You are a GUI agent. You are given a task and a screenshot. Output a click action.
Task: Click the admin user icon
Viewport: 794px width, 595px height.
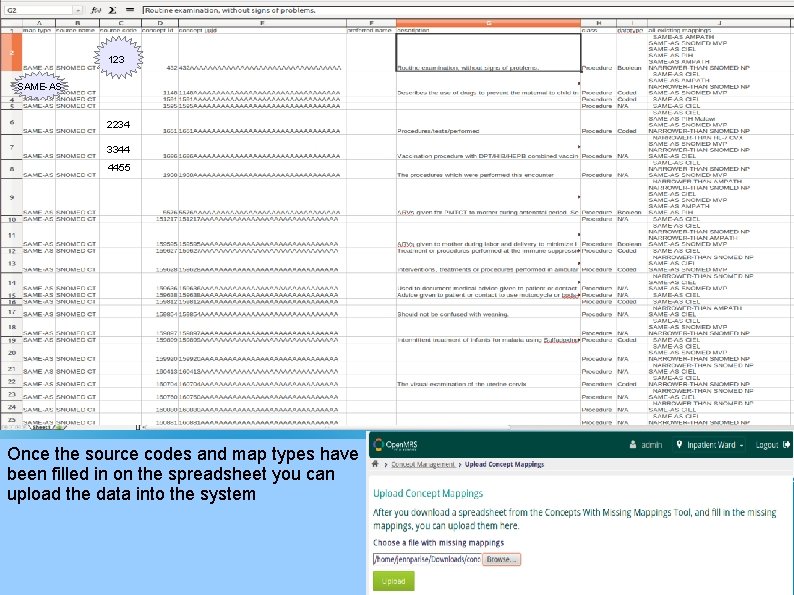click(x=633, y=445)
